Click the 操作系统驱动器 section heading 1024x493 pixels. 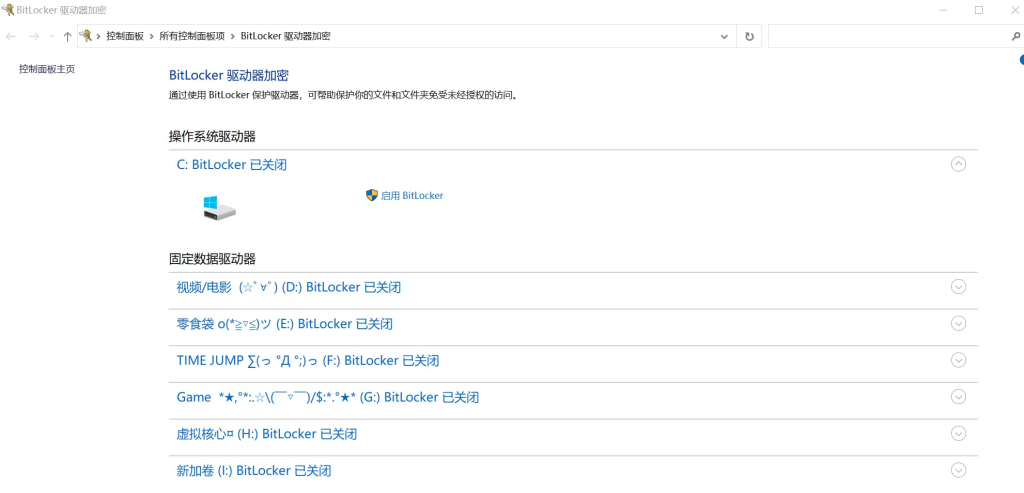click(x=212, y=136)
